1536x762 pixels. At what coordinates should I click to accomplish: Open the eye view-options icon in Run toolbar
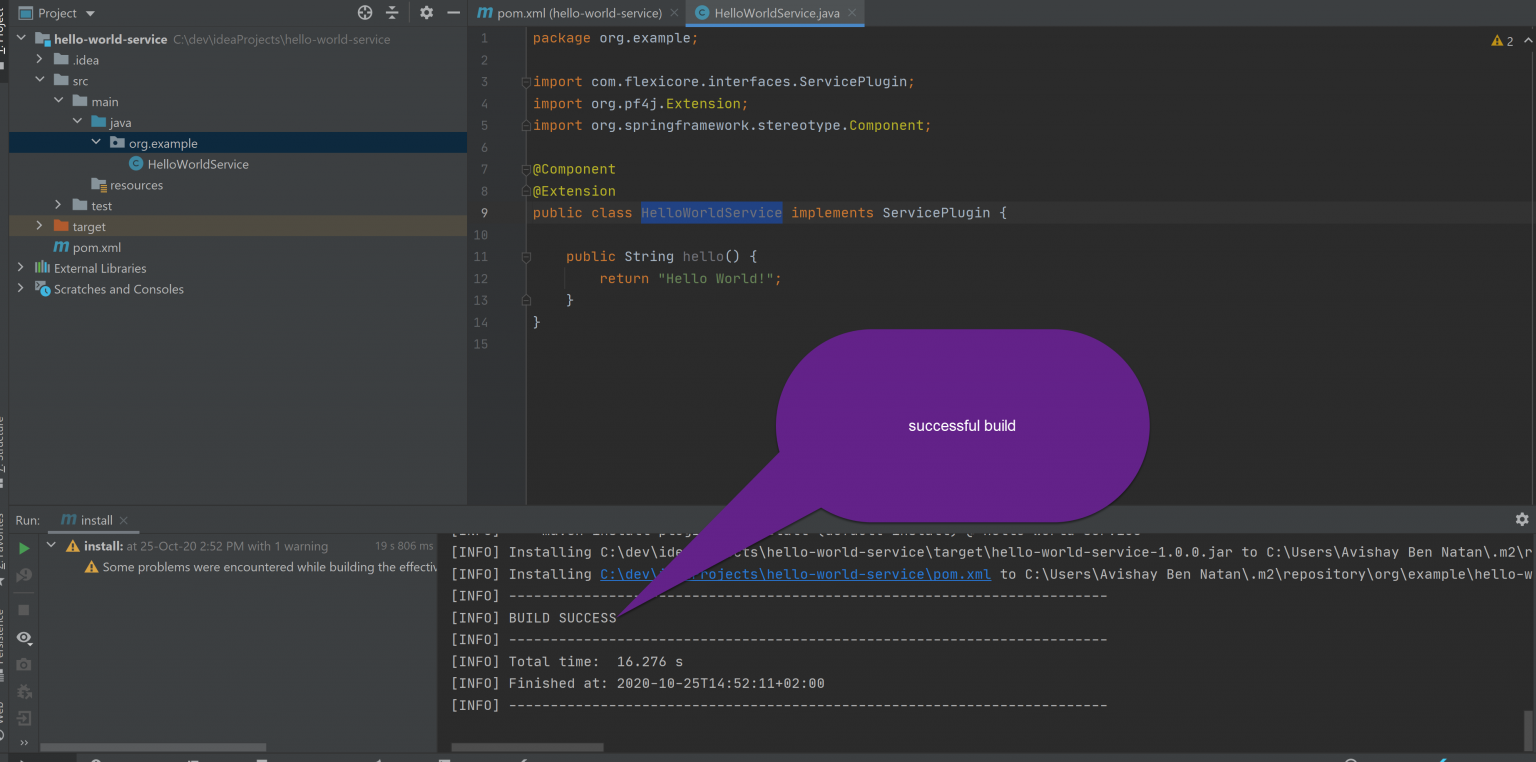pyautogui.click(x=24, y=638)
